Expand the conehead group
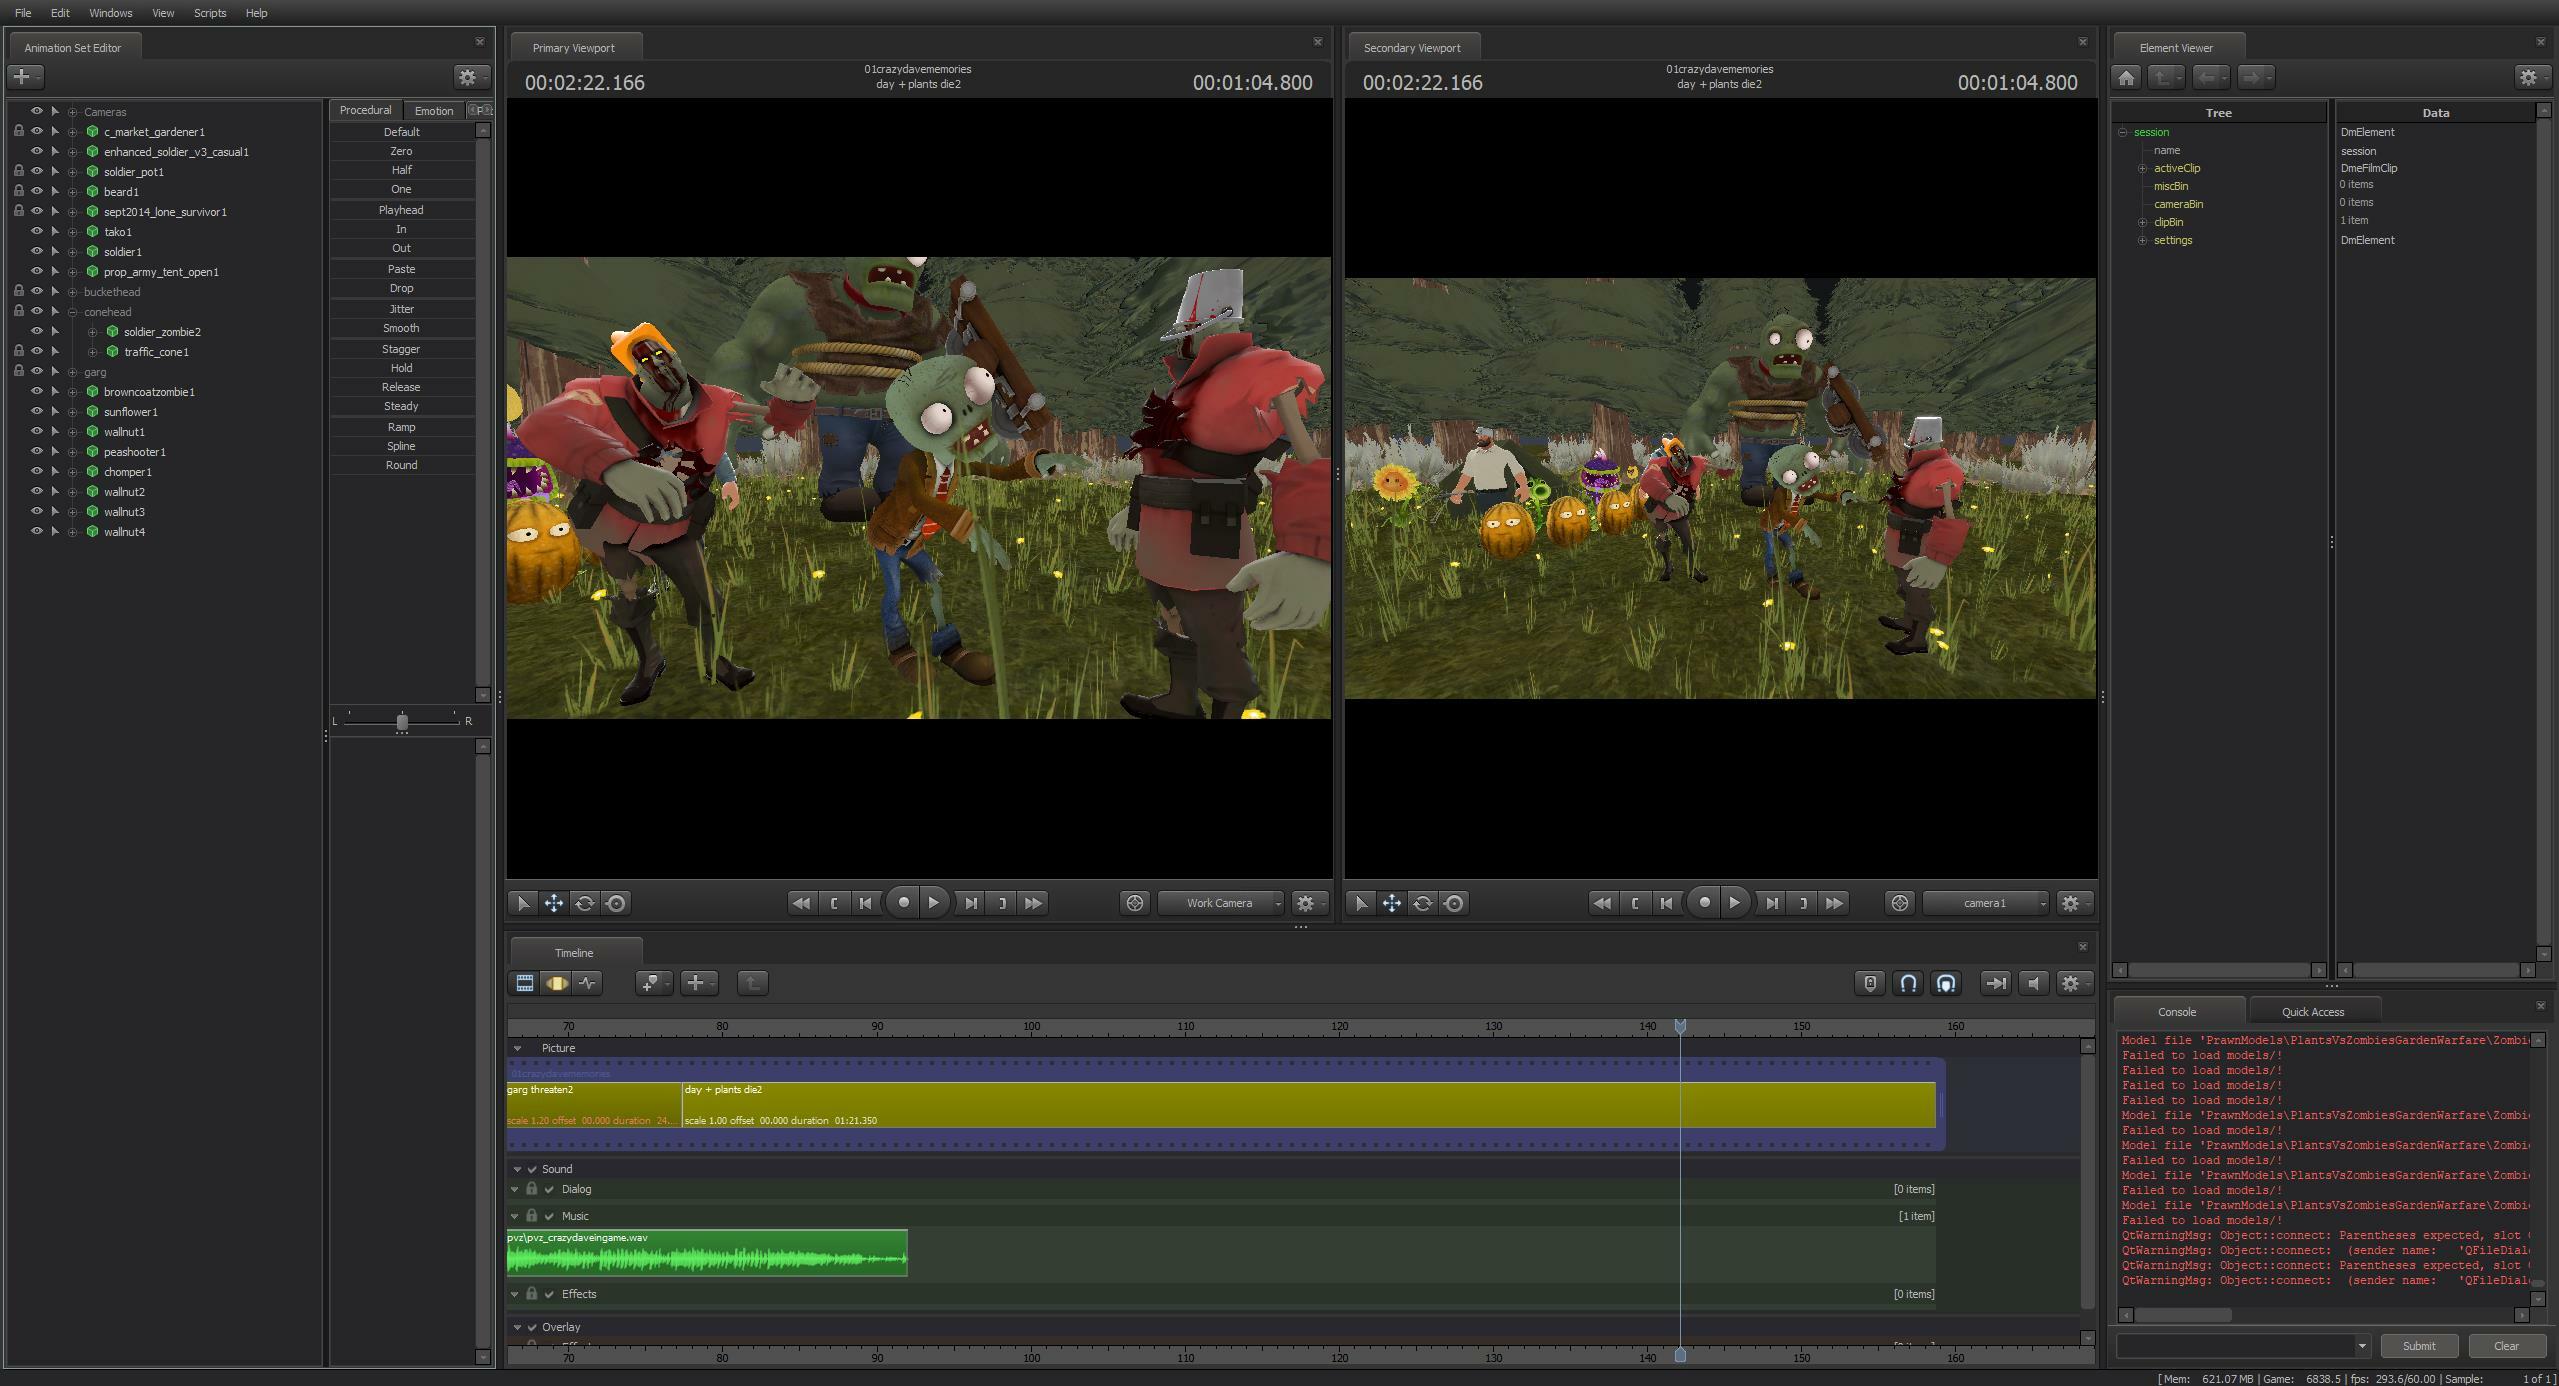The width and height of the screenshot is (2559, 1386). [x=73, y=312]
